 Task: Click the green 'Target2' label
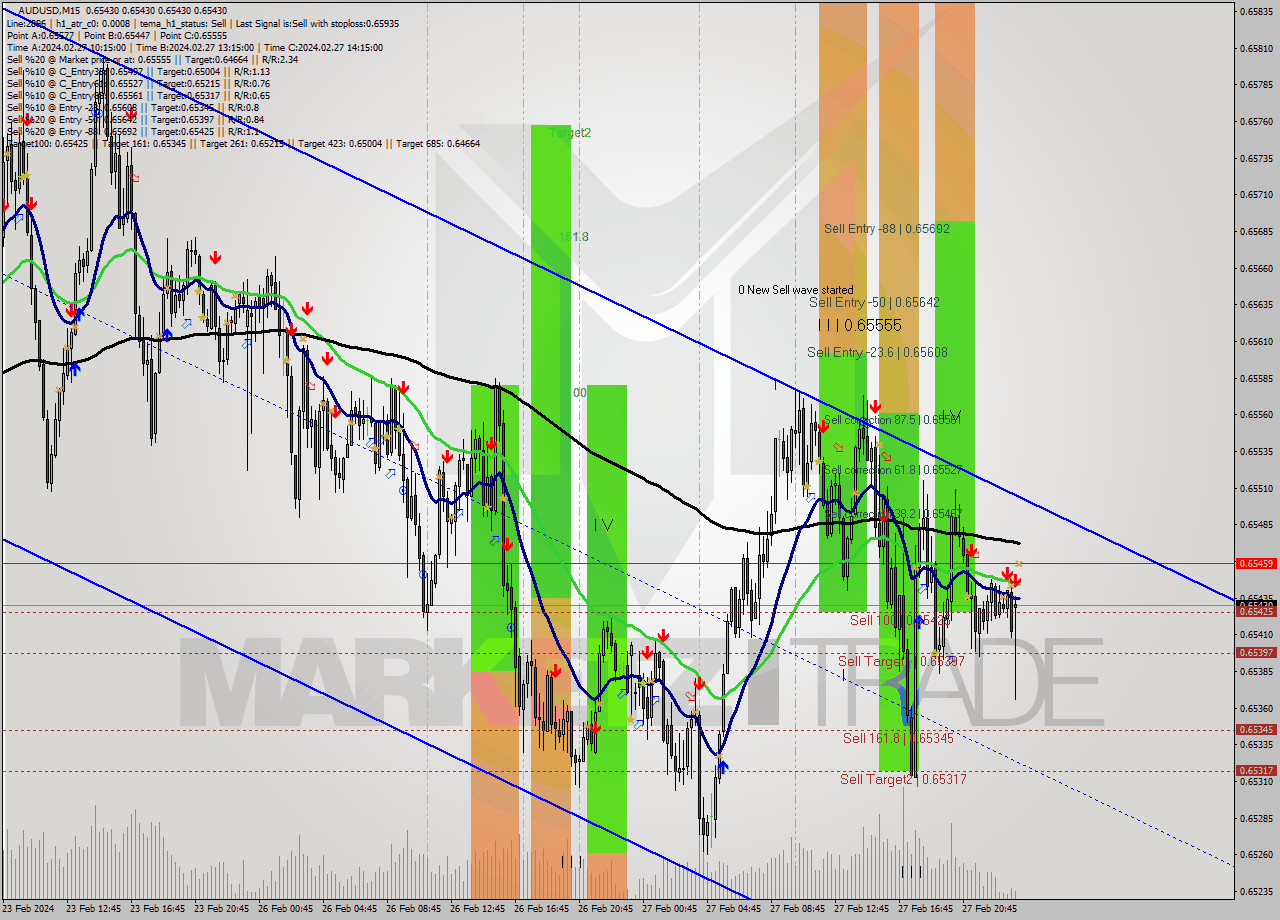[570, 132]
